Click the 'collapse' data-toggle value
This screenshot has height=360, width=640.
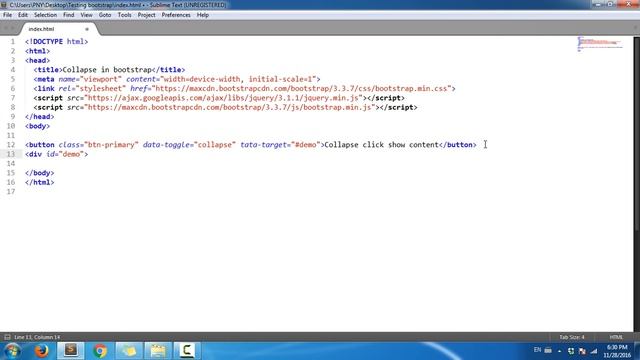pos(215,145)
